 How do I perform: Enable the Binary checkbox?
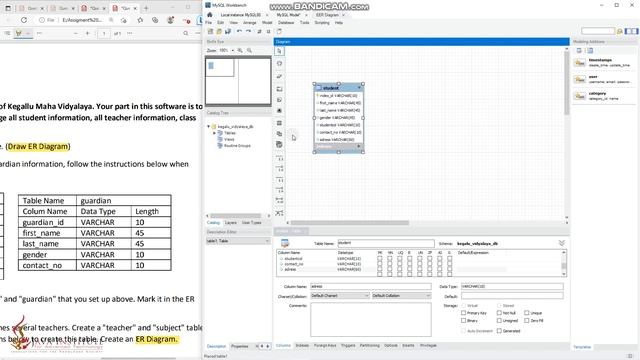point(464,321)
